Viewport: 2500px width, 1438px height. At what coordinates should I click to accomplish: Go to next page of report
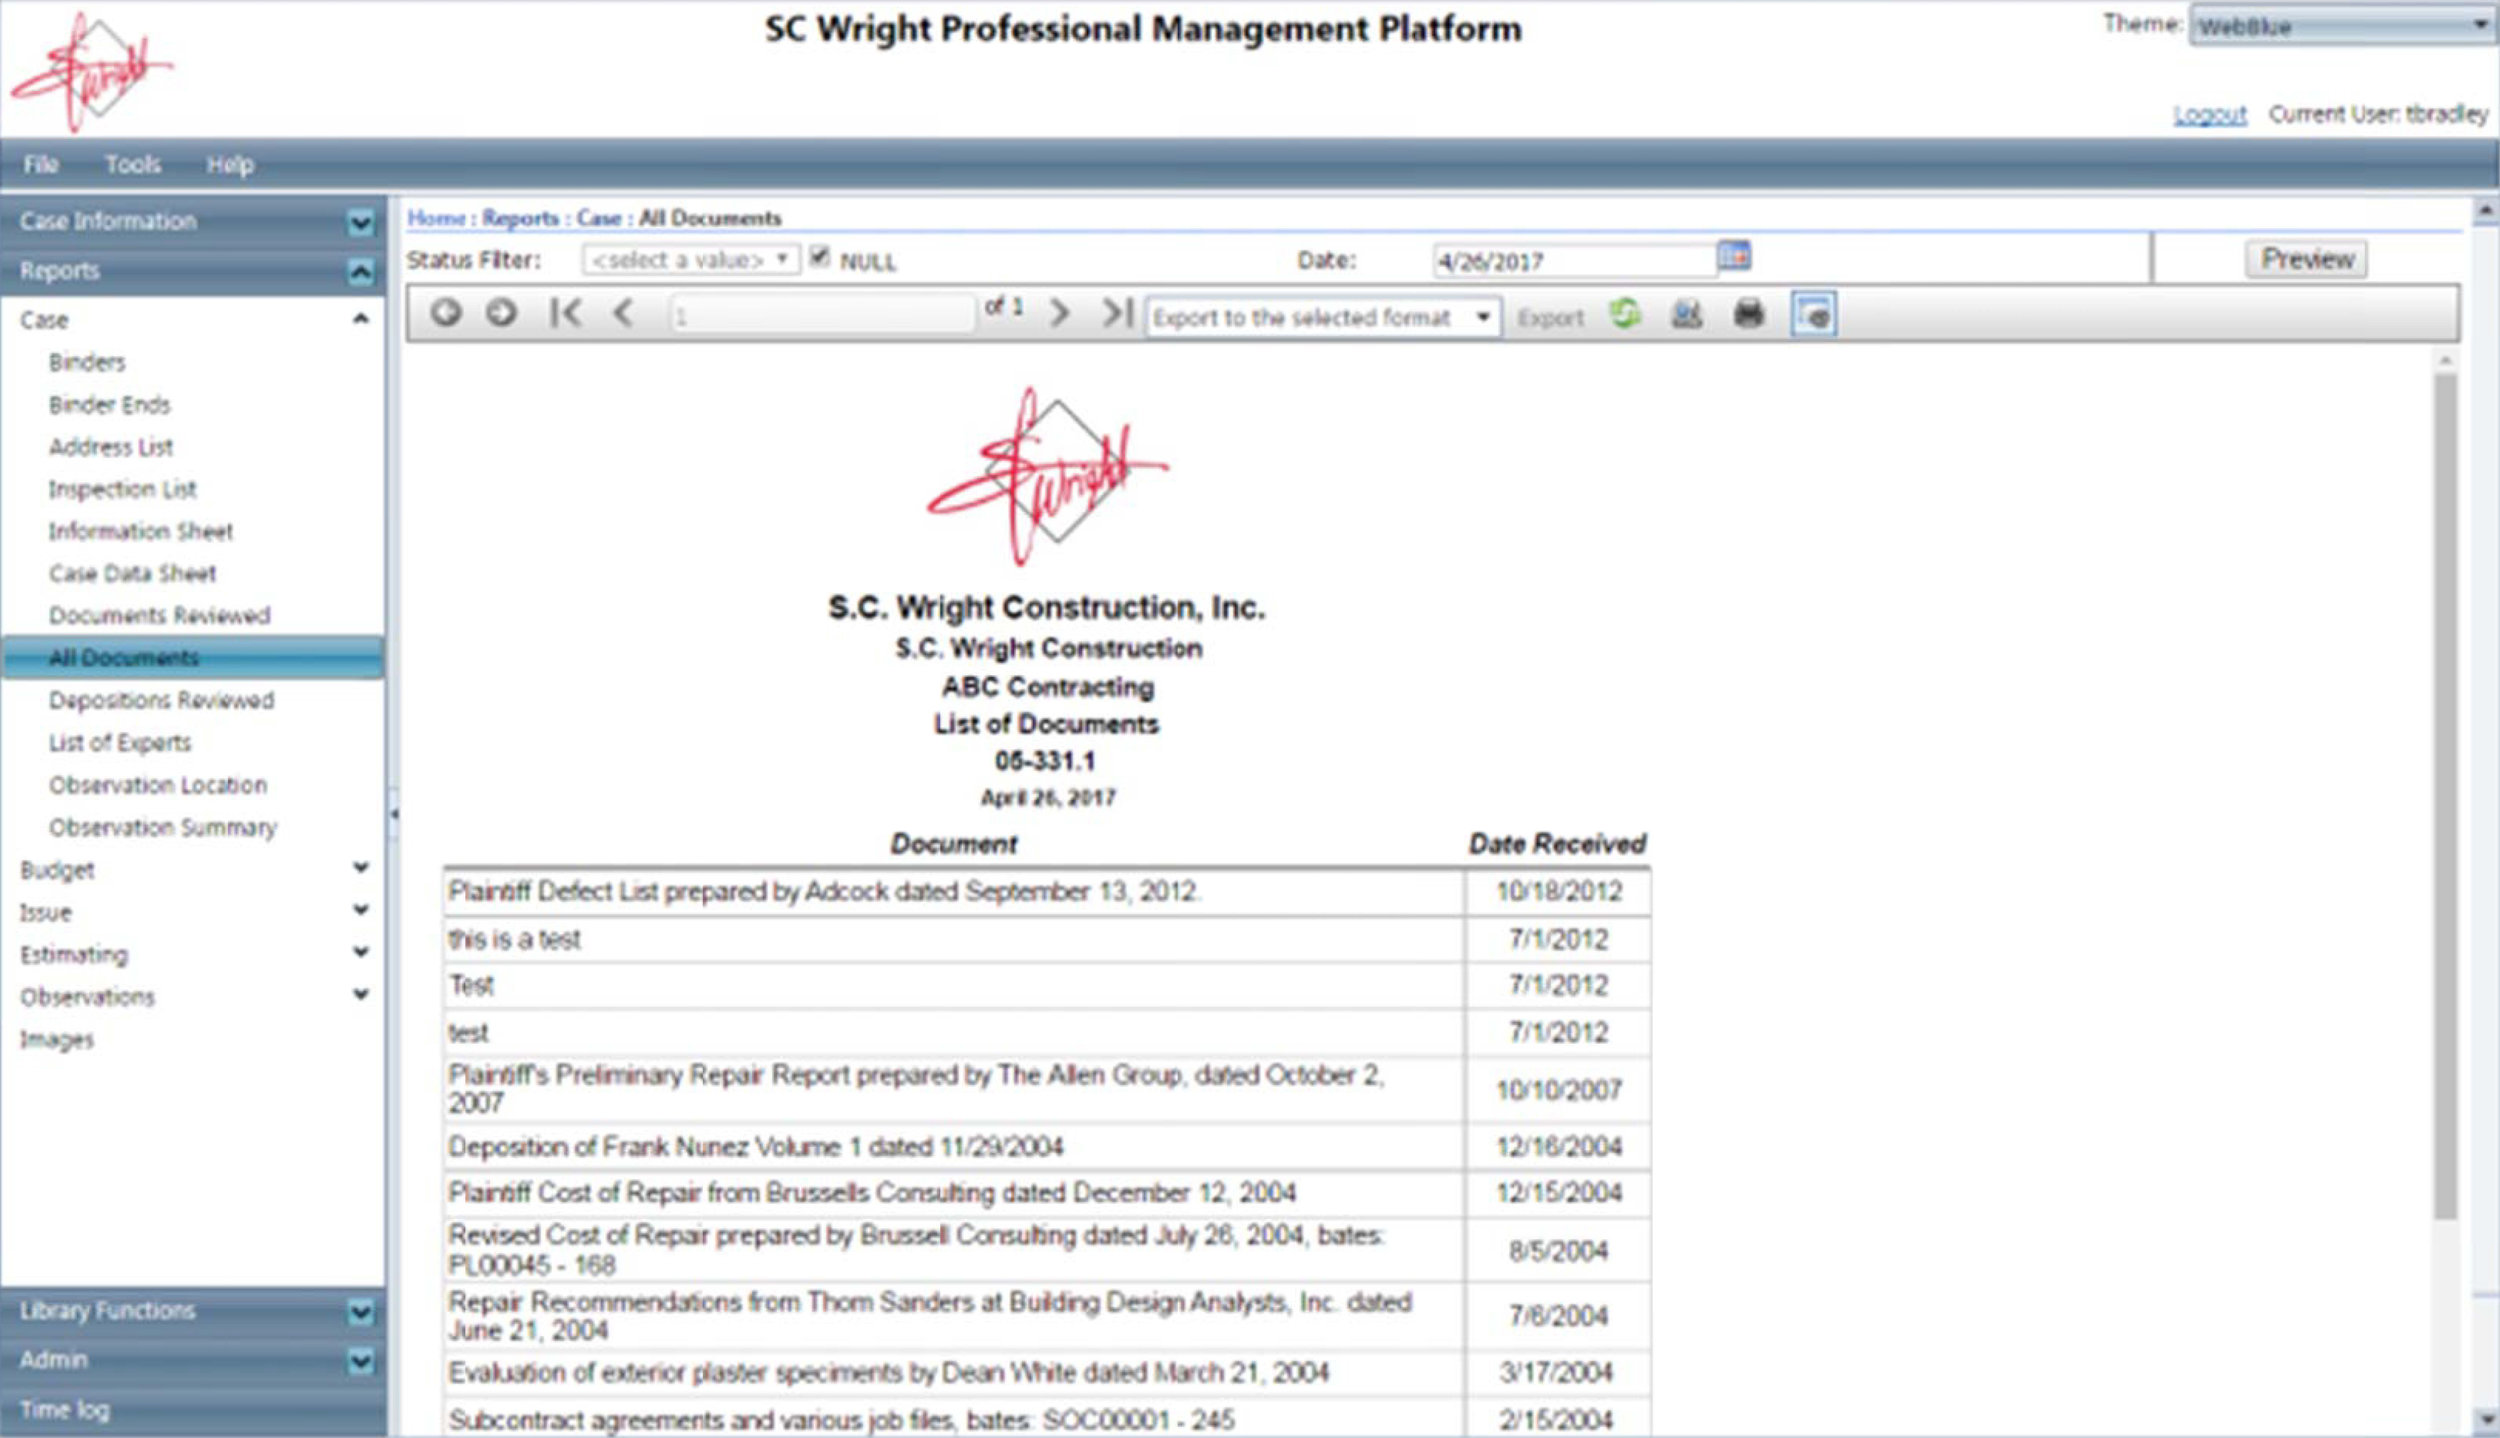click(1059, 314)
